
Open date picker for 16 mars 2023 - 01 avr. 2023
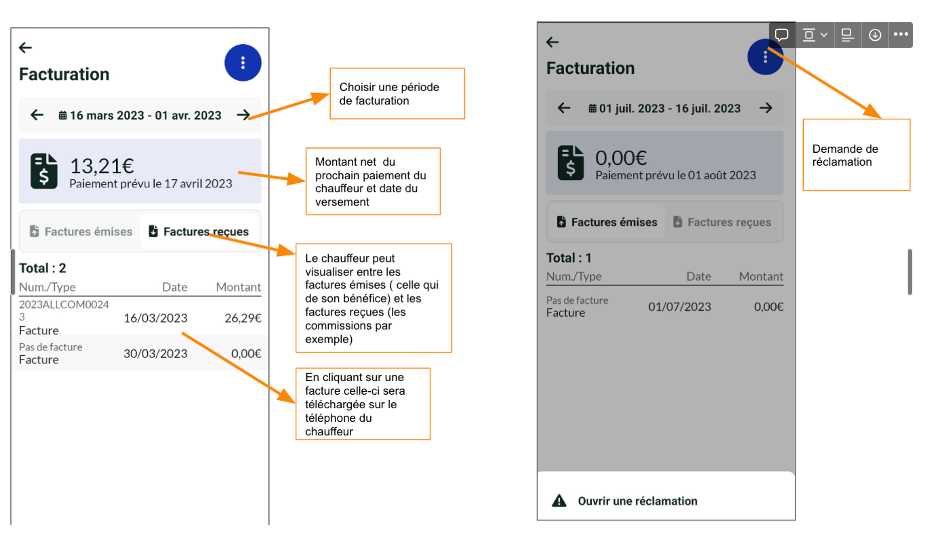coord(140,115)
